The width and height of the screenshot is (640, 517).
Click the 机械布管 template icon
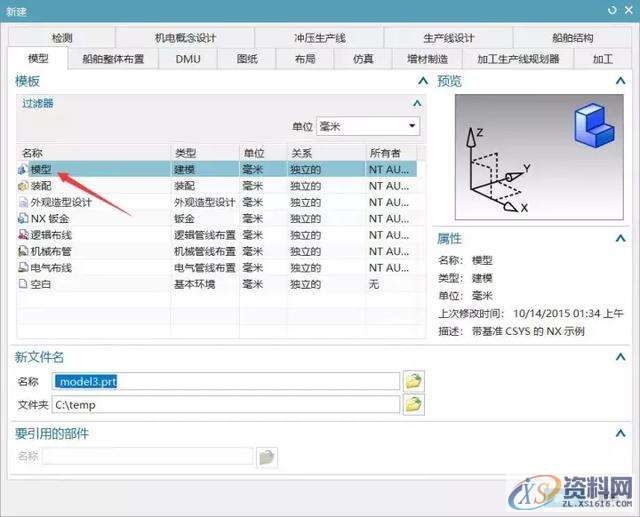[23, 251]
